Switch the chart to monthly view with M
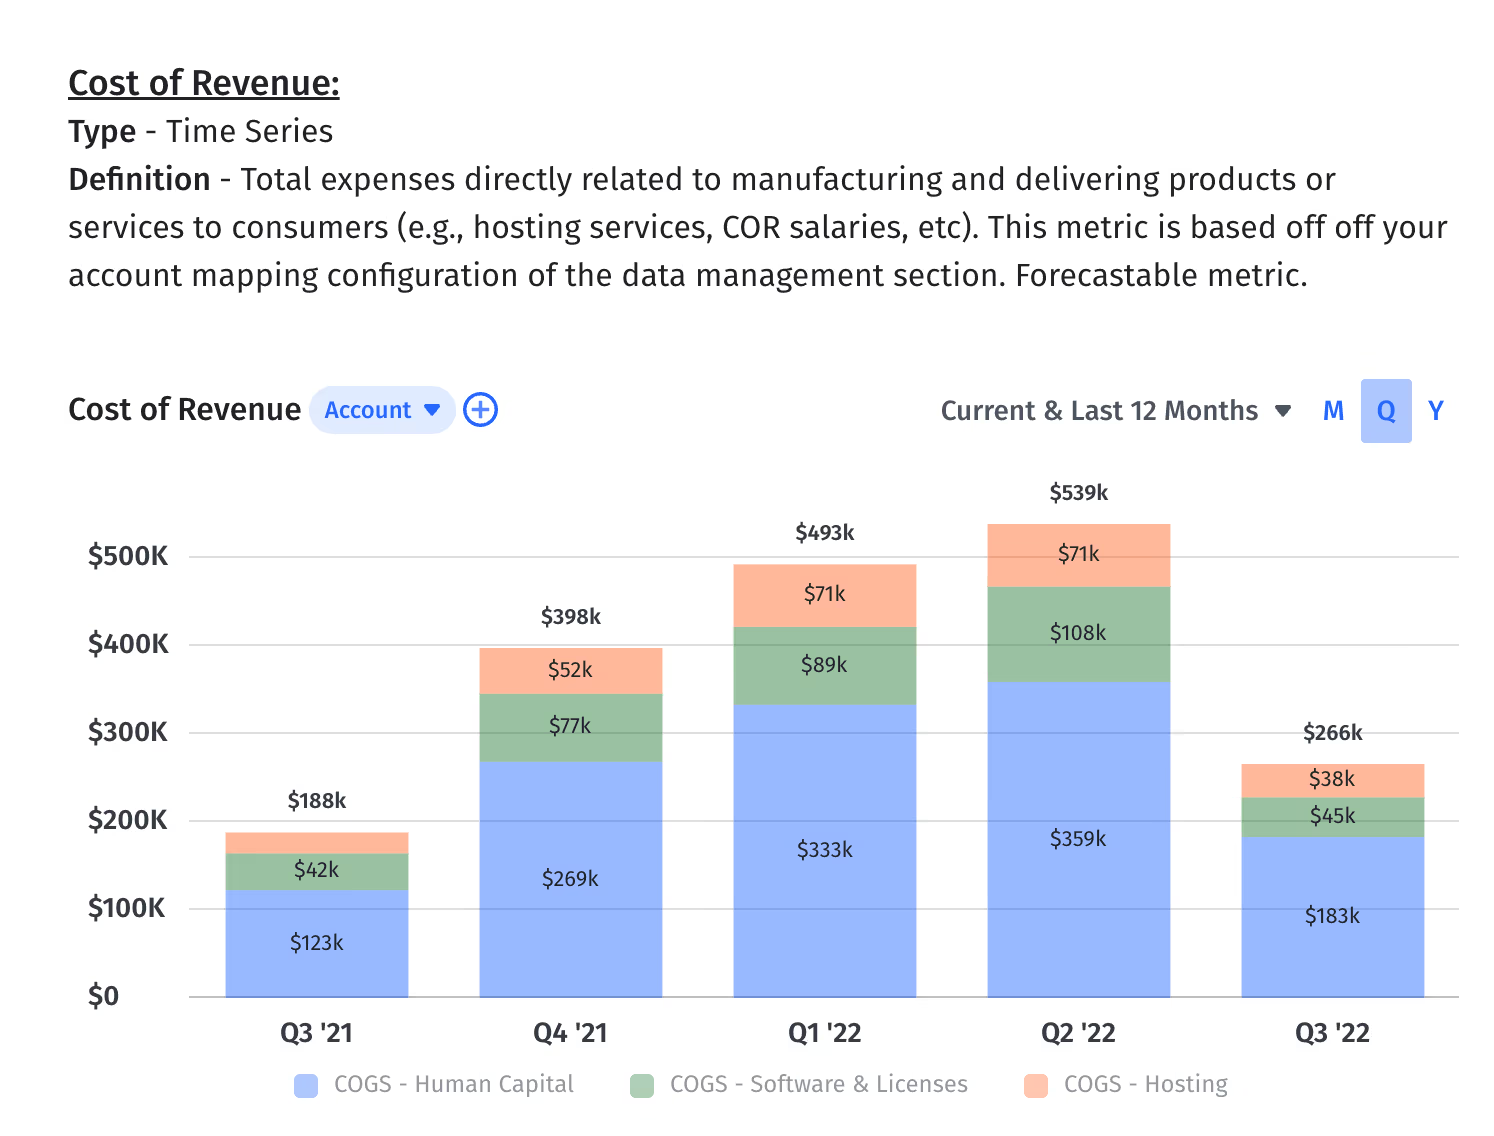The image size is (1494, 1136). [1332, 410]
